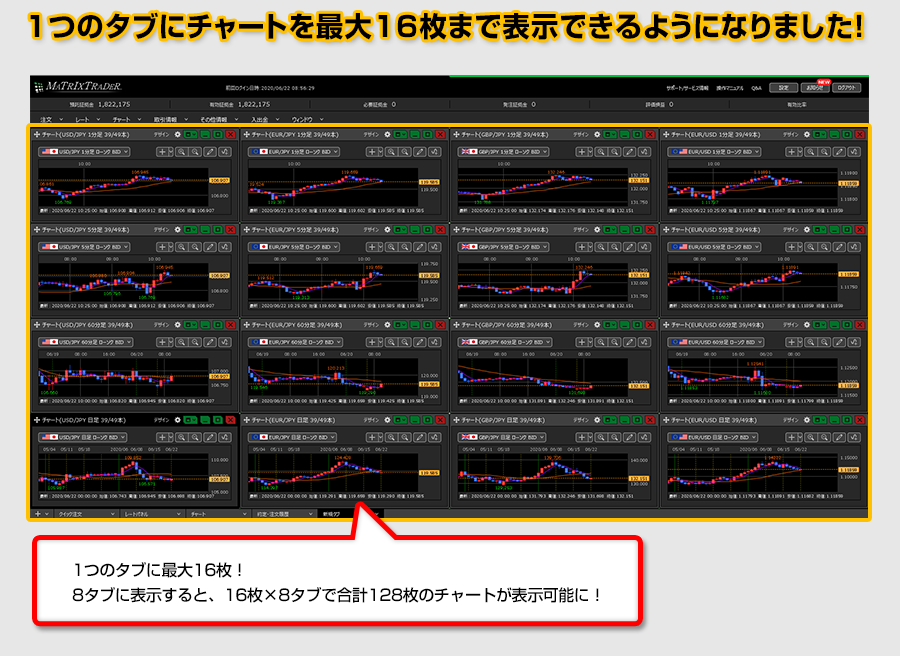Click デザイン on the EUR/USD 60分足 chart header

pos(791,325)
